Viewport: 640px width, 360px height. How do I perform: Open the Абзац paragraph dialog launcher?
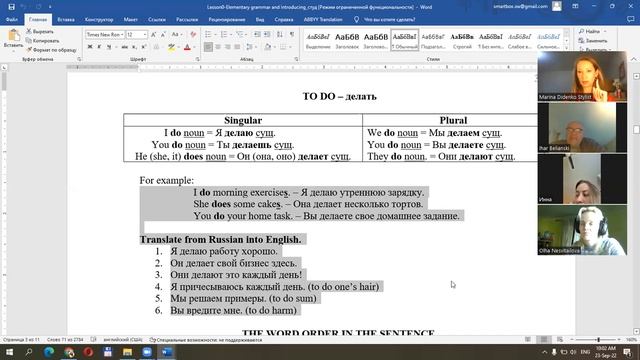point(296,59)
